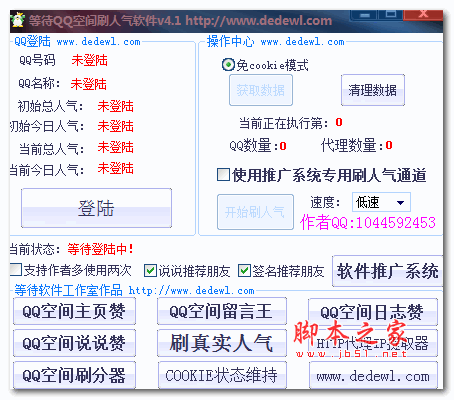Click the 代理数量 count value
This screenshot has height=400, width=454.
(389, 145)
